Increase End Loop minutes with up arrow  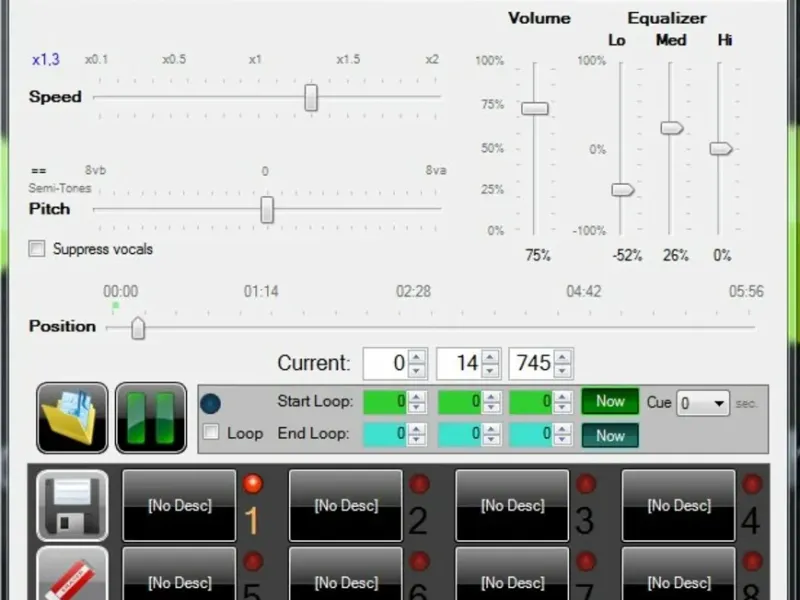tap(416, 429)
